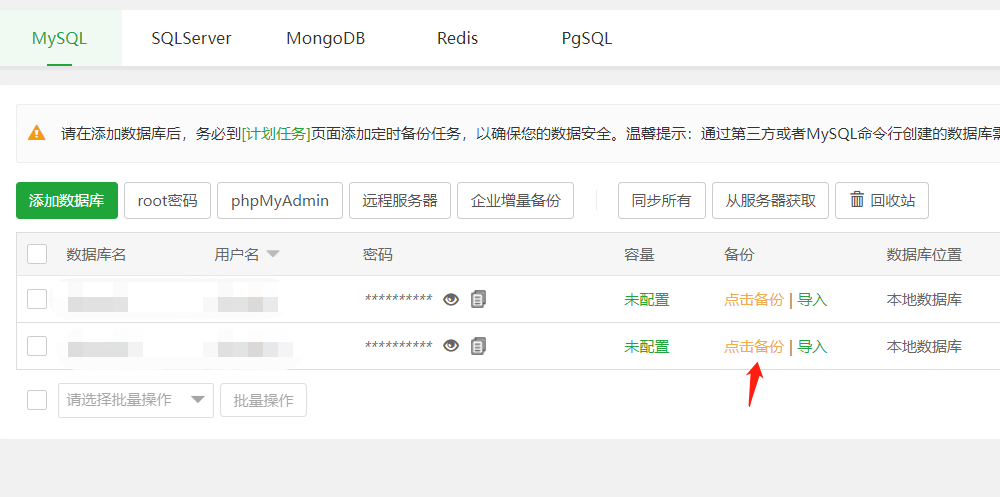Show password of first database row

[451, 299]
